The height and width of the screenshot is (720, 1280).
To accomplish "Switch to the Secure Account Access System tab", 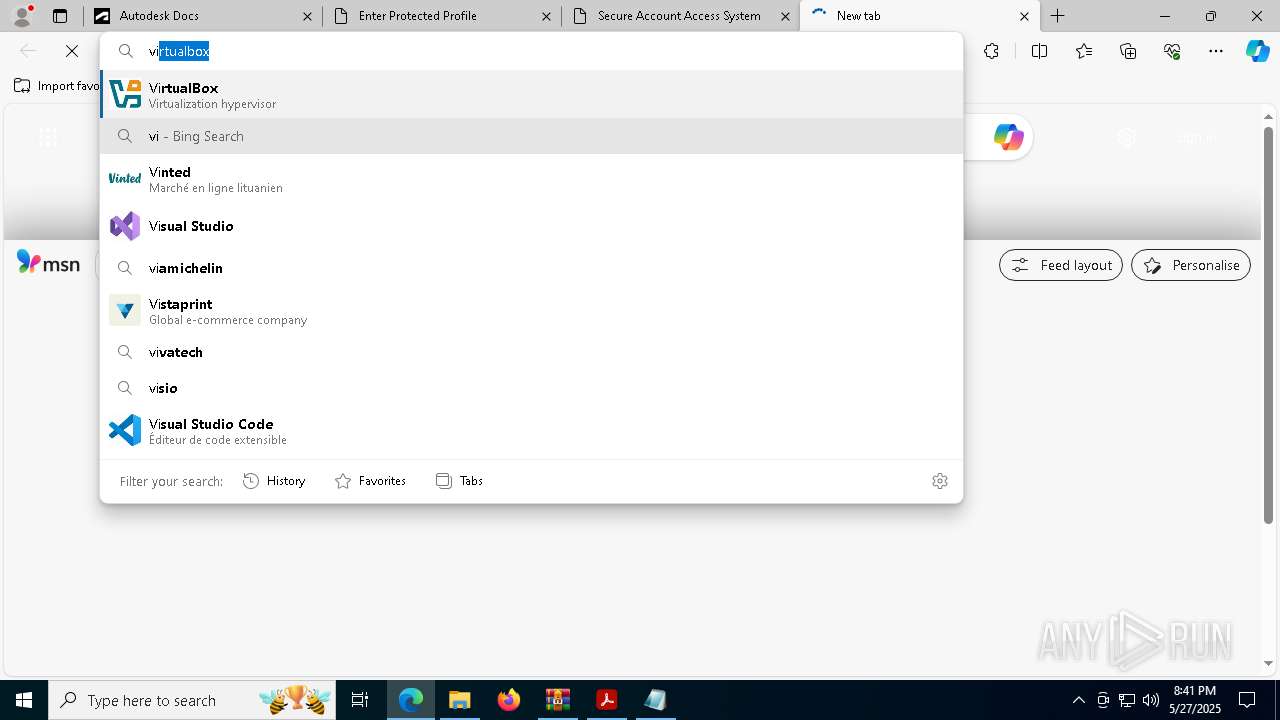I will 679,16.
